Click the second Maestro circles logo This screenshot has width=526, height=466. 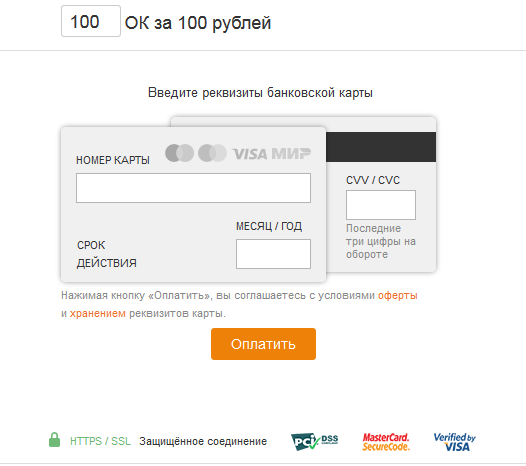212,153
